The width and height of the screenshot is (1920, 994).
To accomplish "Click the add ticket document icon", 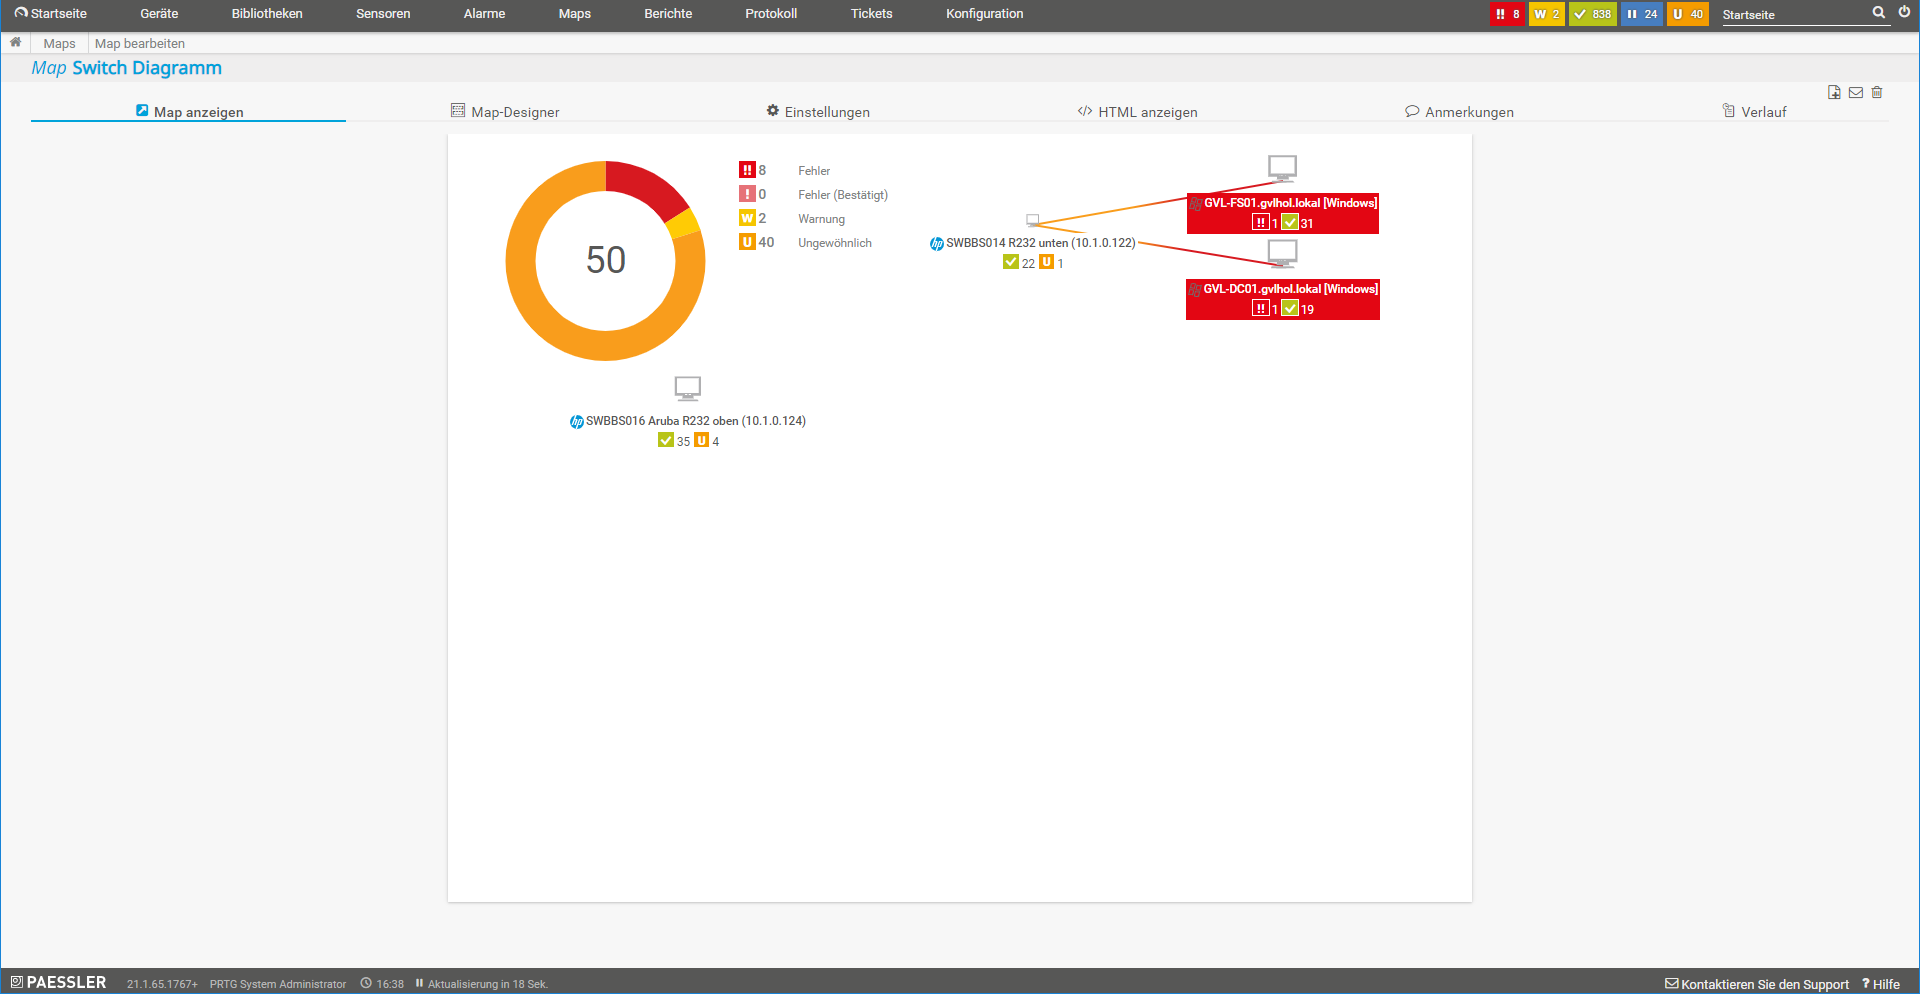I will pos(1834,93).
